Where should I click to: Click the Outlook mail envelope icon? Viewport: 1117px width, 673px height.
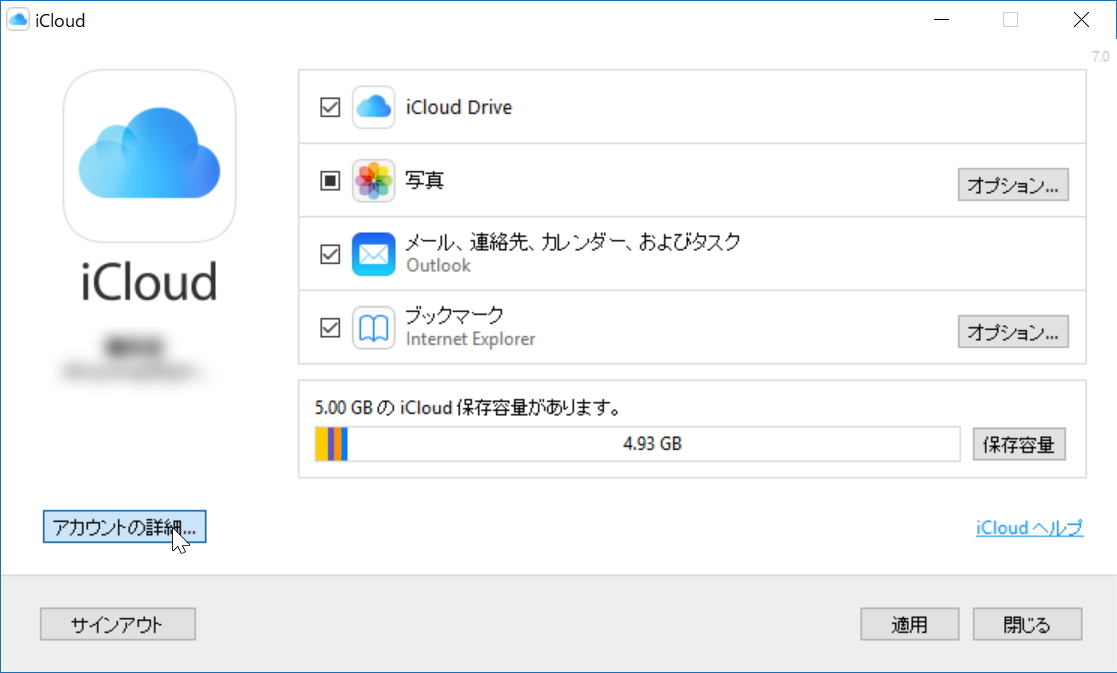[372, 253]
